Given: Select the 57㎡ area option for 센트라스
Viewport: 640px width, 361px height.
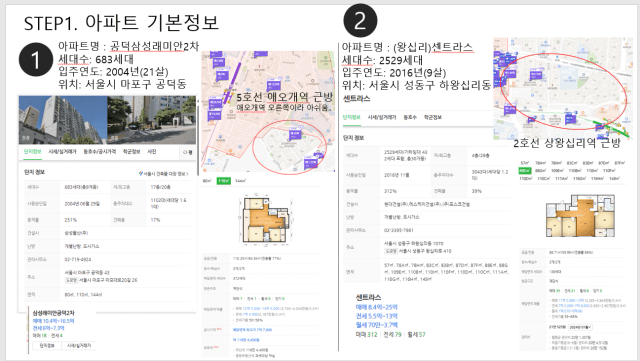Looking at the screenshot, I should point(524,163).
